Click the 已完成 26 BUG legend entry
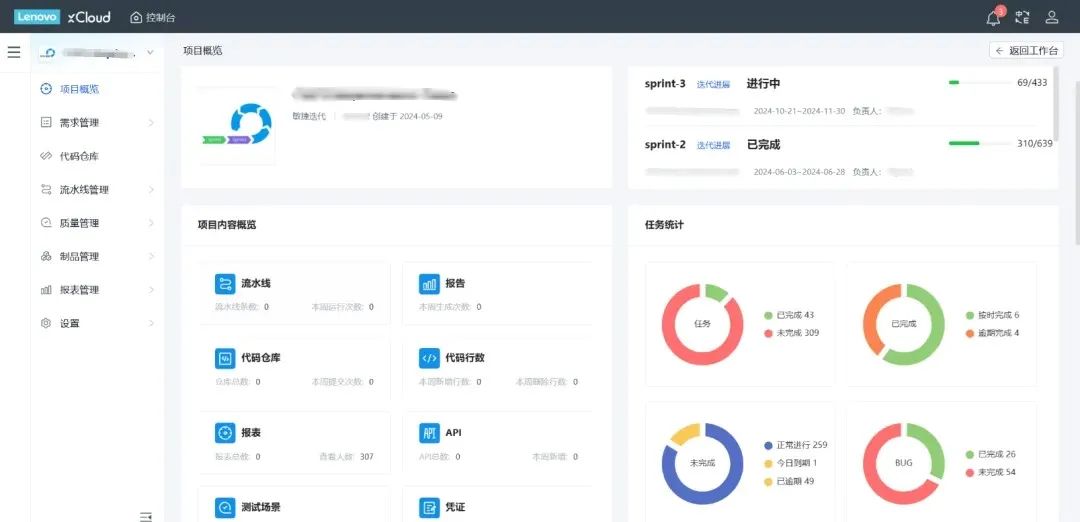Image resolution: width=1080 pixels, height=522 pixels. tap(990, 455)
